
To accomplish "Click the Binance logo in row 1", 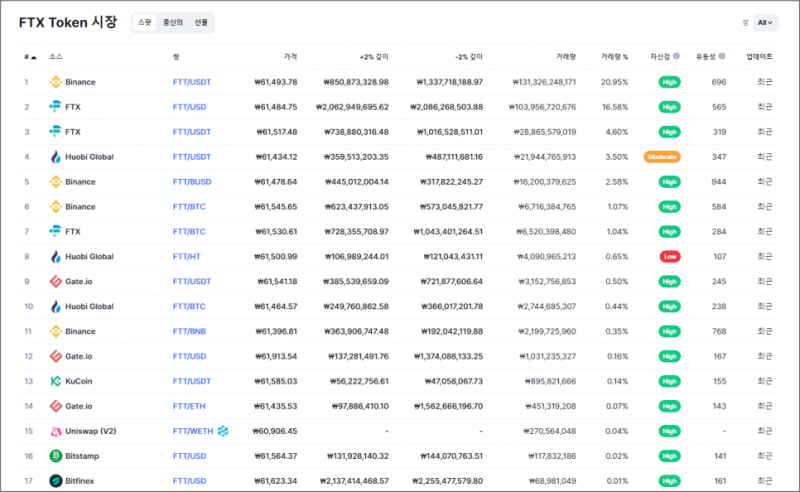I will [56, 82].
